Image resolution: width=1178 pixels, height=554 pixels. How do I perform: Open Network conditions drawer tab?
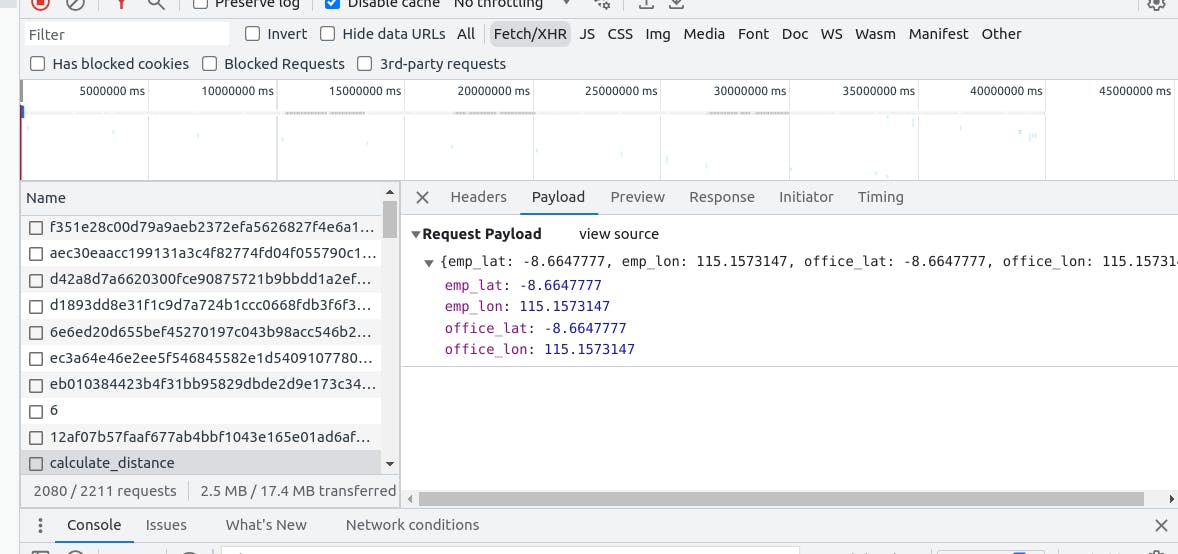coord(412,525)
